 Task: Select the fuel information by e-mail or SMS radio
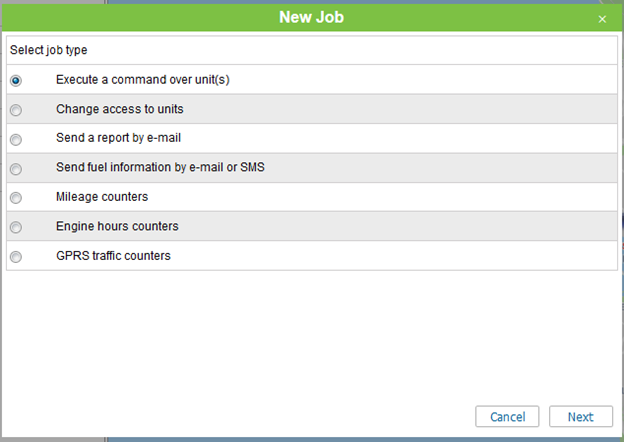tap(16, 169)
